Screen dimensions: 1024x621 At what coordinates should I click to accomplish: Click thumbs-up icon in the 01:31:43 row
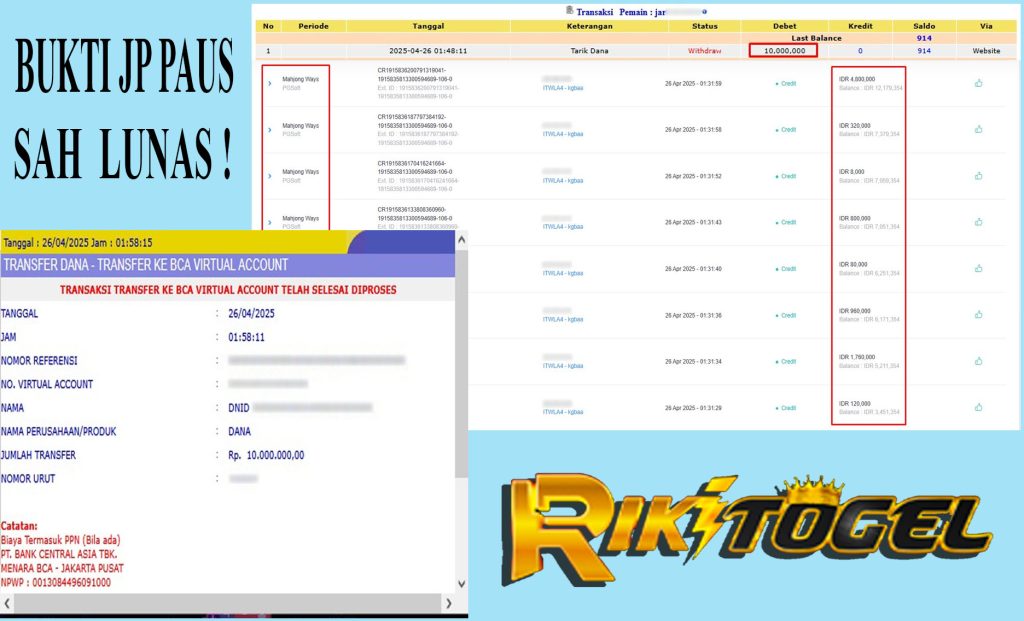click(978, 222)
